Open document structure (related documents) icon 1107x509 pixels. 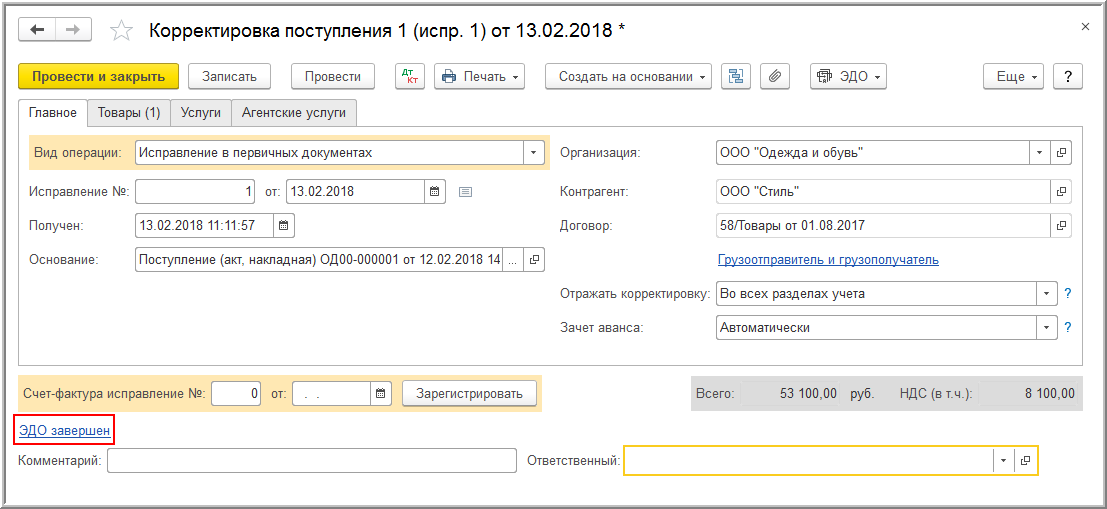[x=736, y=77]
